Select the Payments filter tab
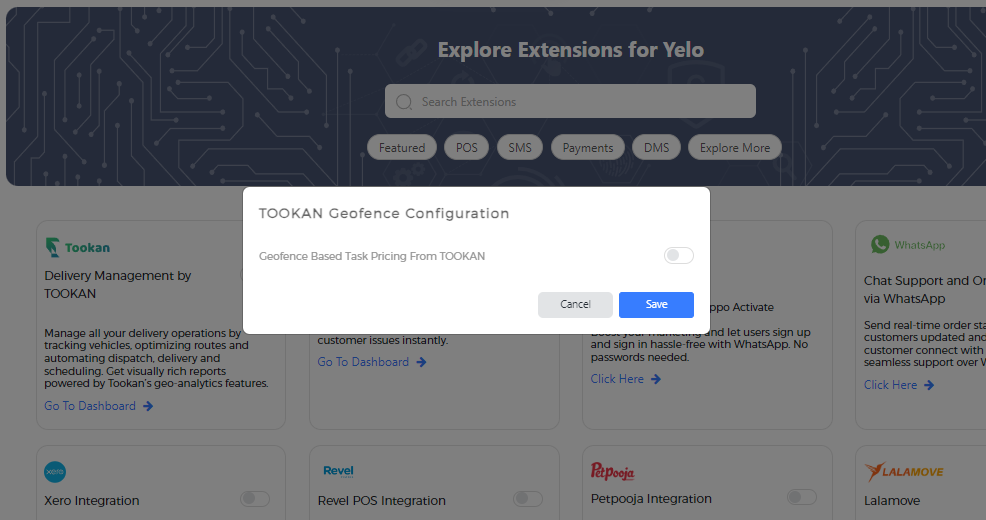This screenshot has height=520, width=986. point(587,148)
